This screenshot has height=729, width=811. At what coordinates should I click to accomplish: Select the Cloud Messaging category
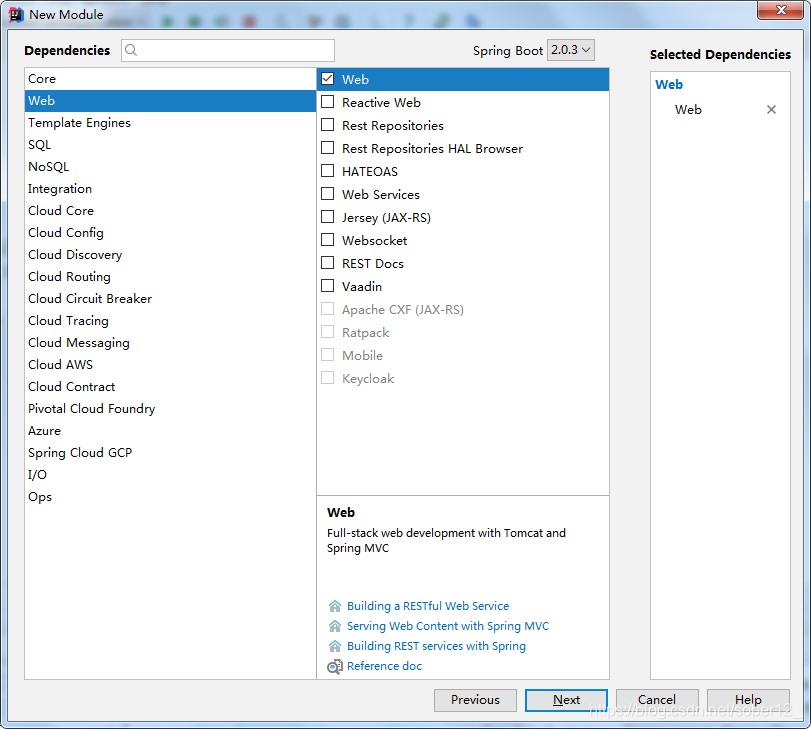pos(170,343)
